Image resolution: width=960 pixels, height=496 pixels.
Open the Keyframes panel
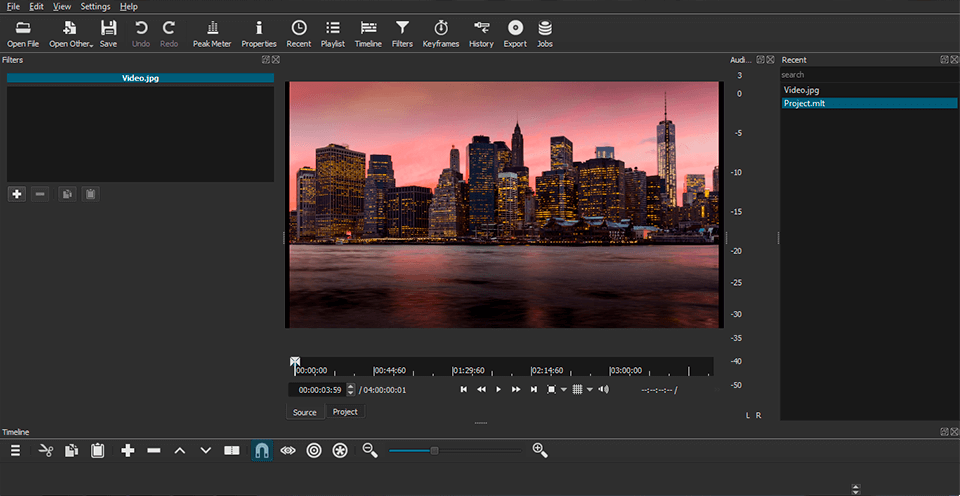441,34
